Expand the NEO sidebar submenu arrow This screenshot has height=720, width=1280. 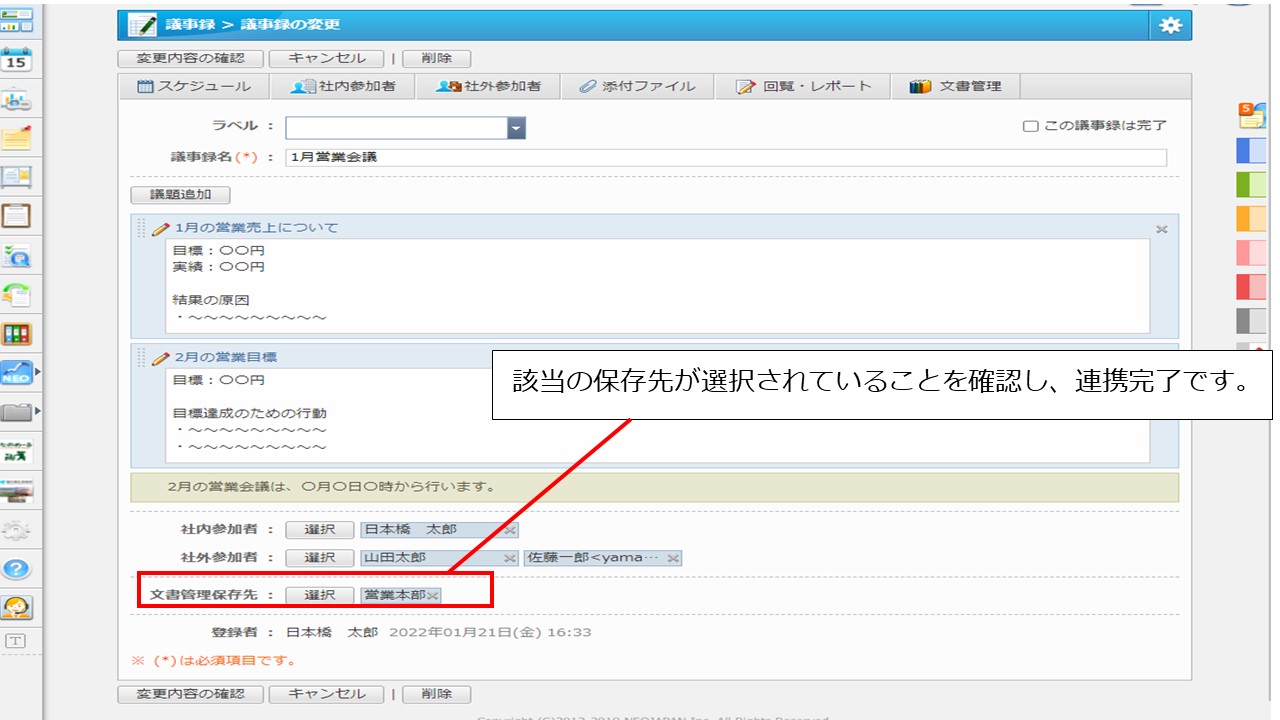(x=38, y=372)
